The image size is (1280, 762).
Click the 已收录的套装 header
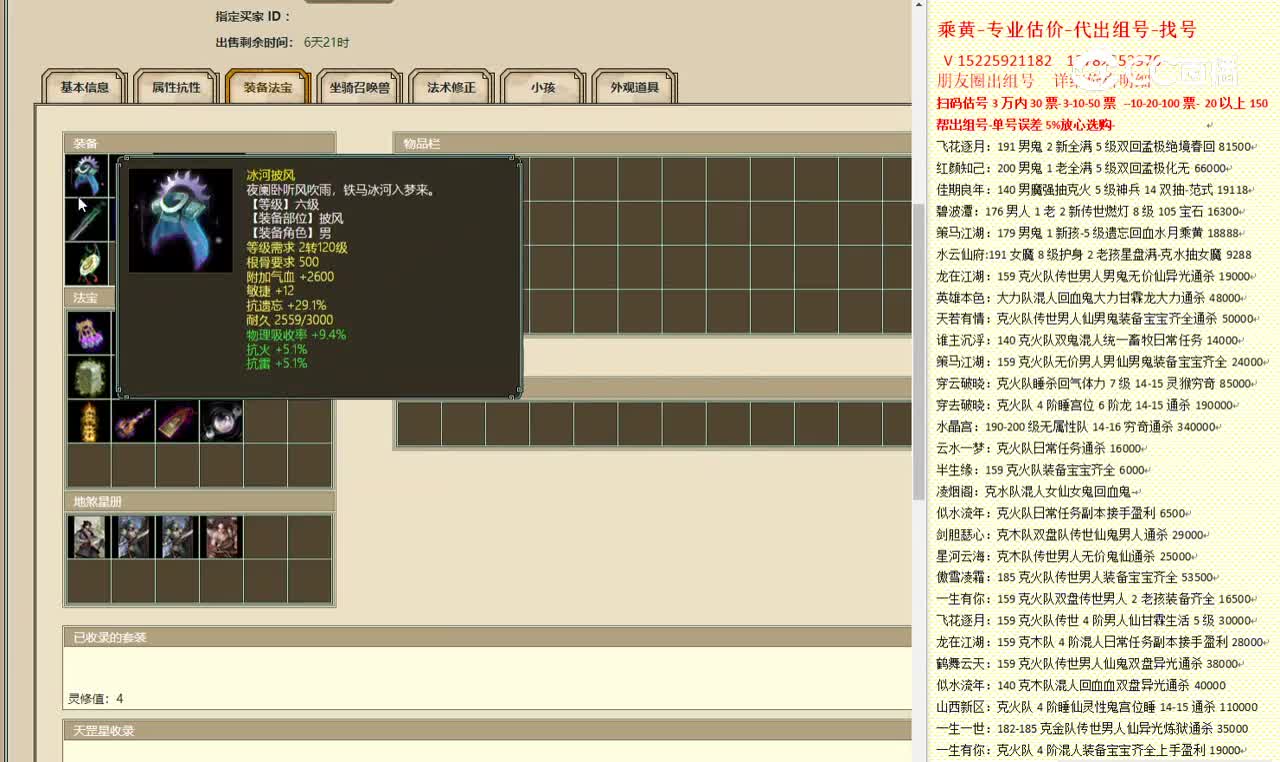pos(487,637)
